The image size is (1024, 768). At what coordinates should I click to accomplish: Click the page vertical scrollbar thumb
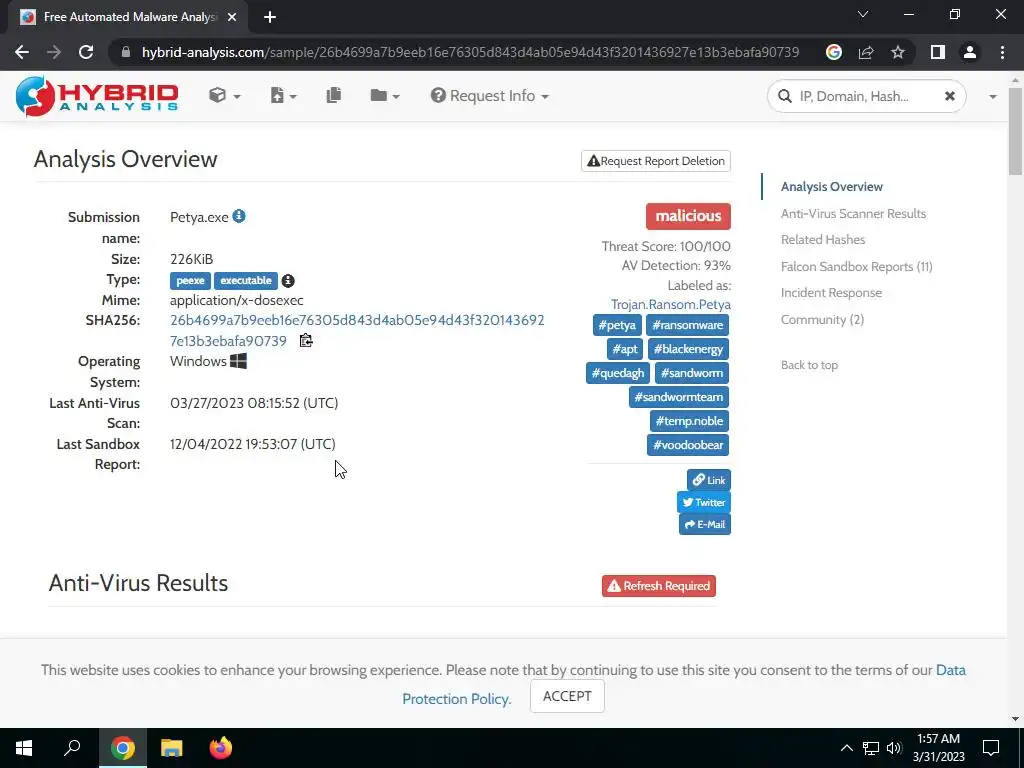(x=1015, y=130)
